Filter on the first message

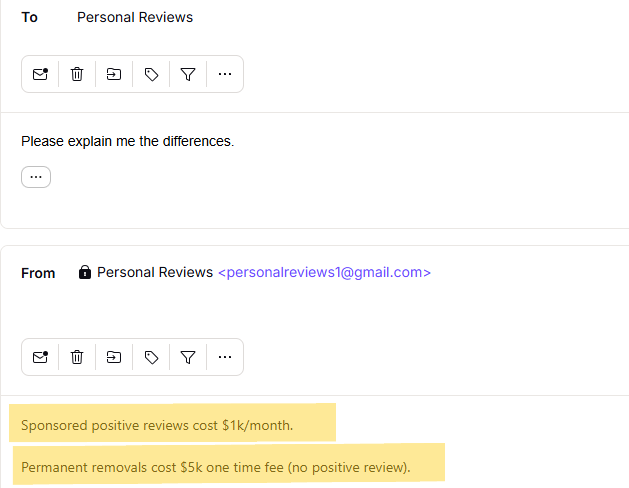click(188, 74)
